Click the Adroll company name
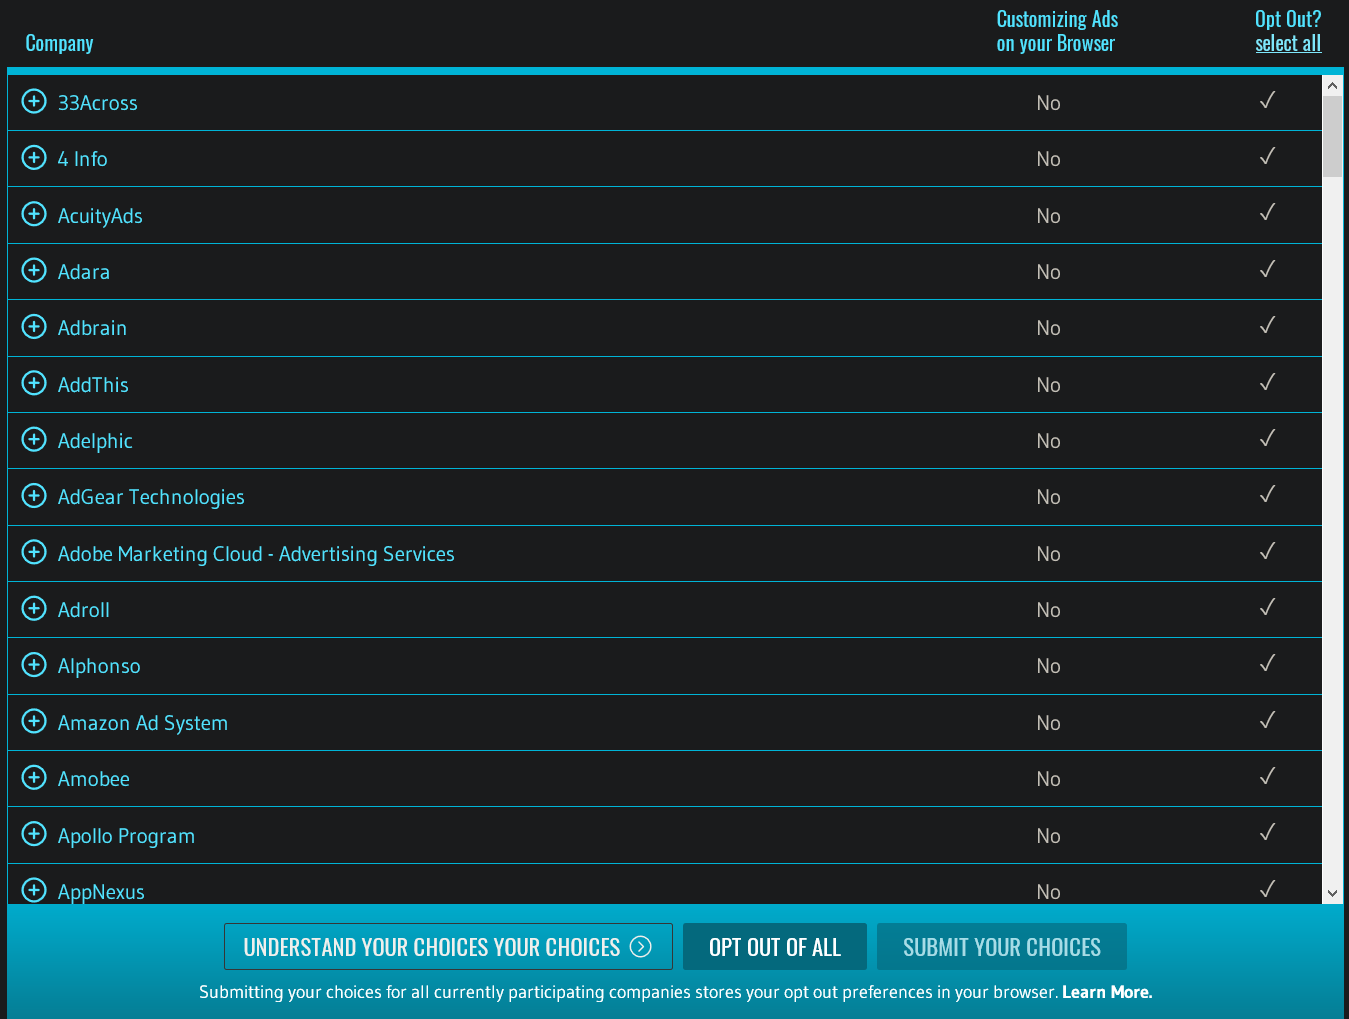 (84, 610)
